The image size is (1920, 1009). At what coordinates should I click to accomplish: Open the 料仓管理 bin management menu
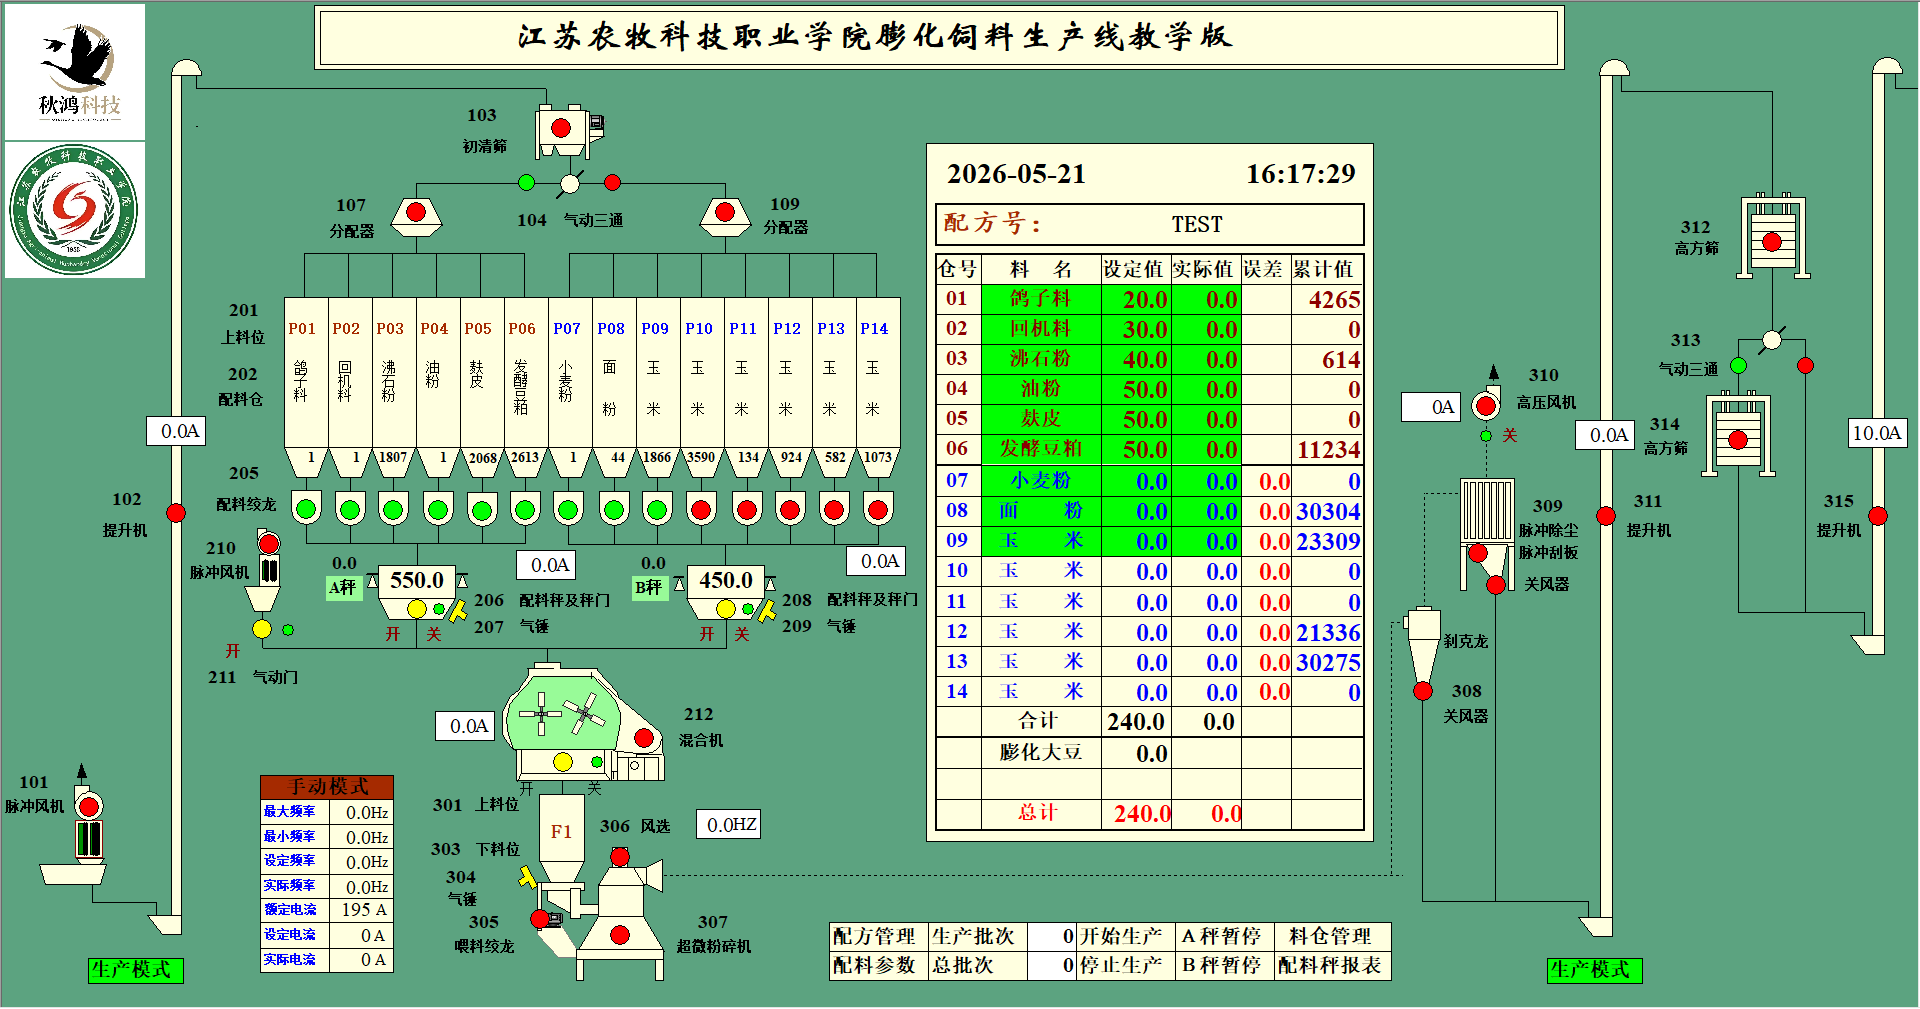(1333, 936)
